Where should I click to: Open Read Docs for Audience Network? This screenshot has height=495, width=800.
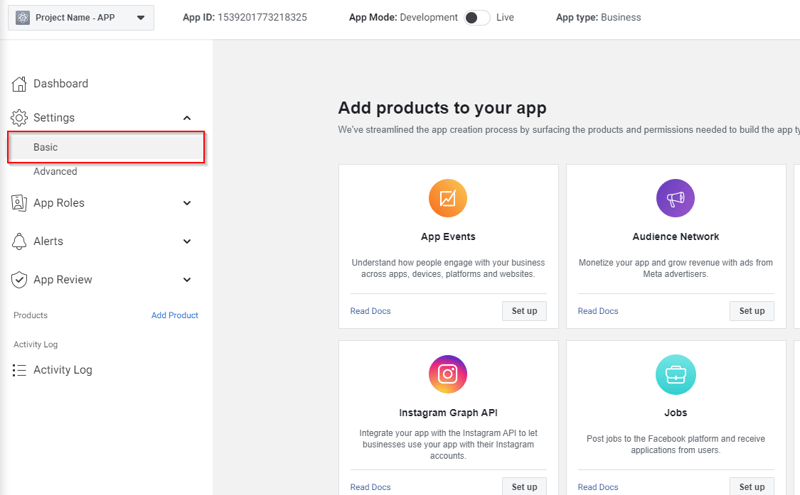coord(598,311)
